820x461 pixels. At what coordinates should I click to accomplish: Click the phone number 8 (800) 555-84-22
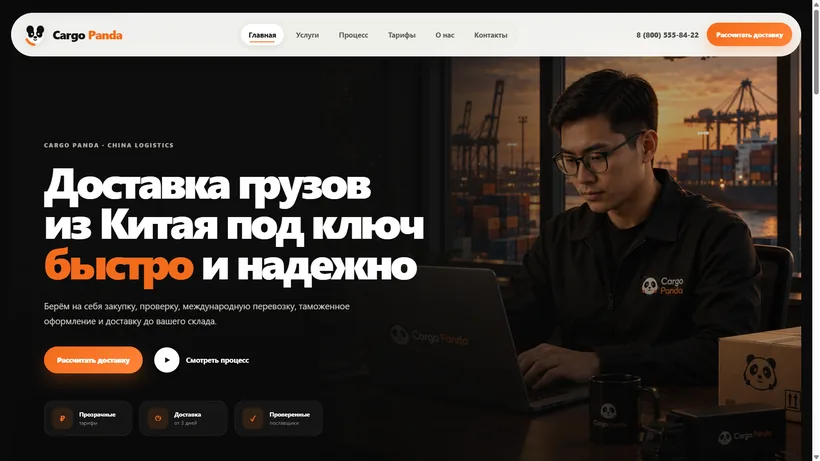[x=667, y=35]
